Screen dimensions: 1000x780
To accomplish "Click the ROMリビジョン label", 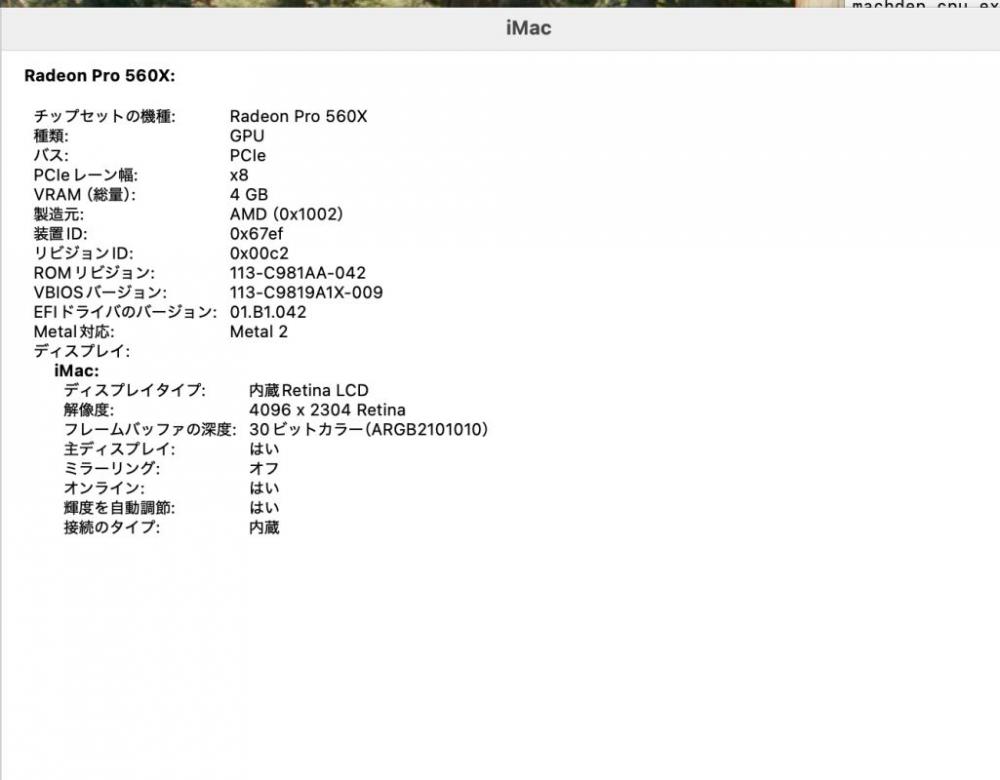I will [94, 273].
